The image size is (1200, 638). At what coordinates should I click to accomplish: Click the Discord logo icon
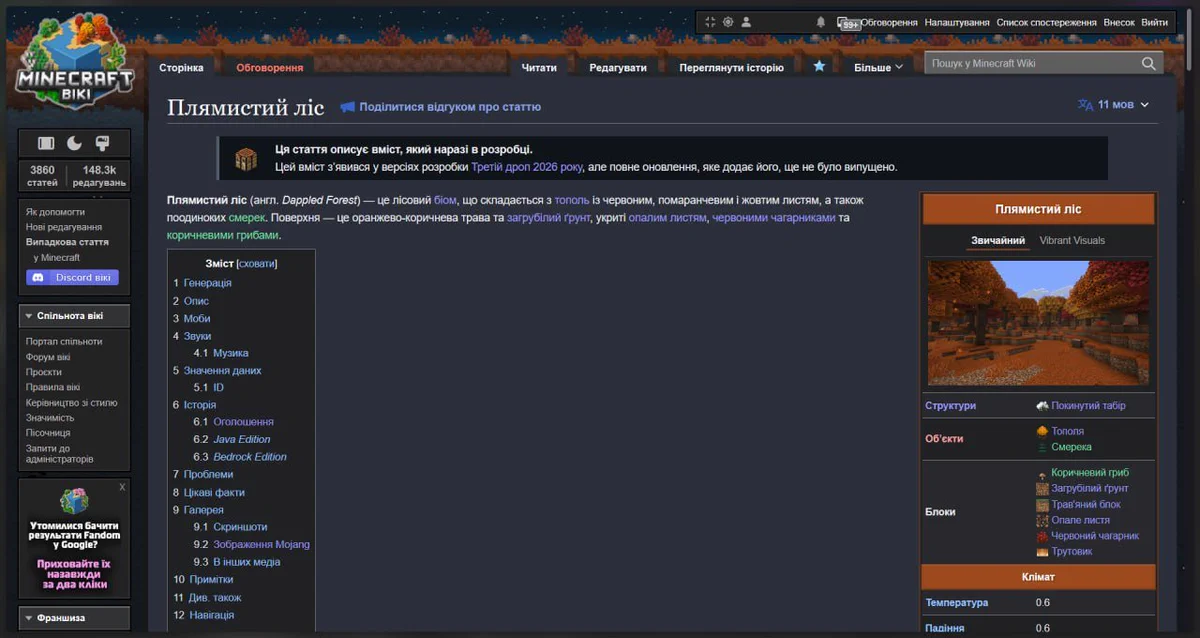point(38,277)
